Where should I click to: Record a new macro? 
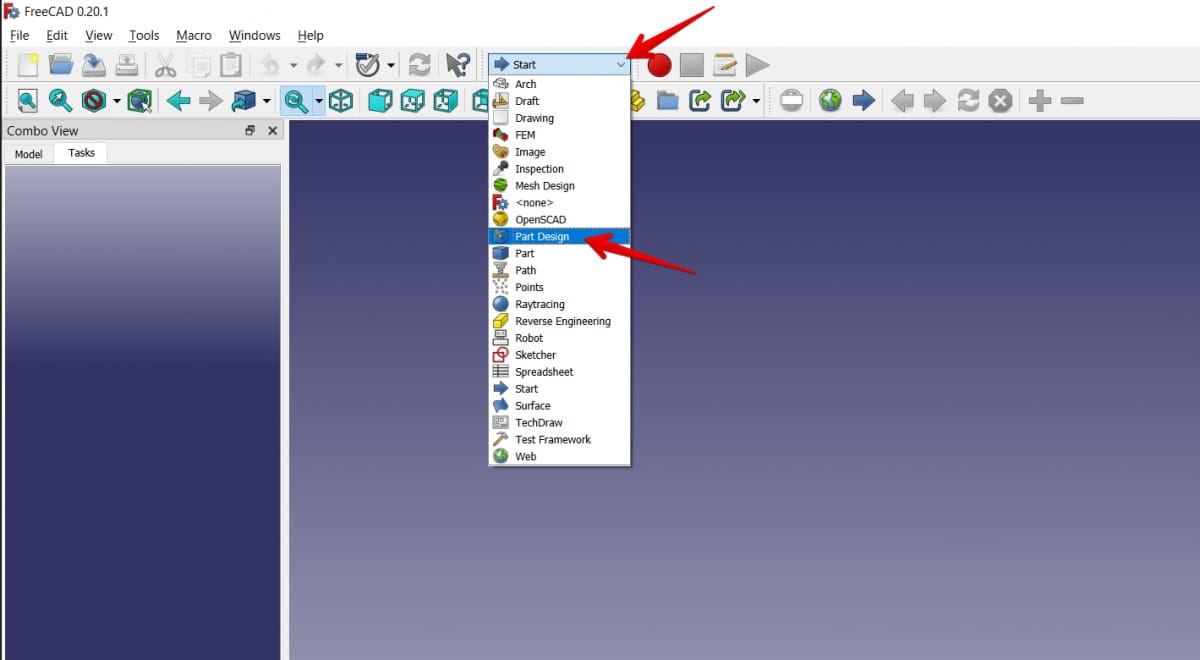[x=658, y=64]
